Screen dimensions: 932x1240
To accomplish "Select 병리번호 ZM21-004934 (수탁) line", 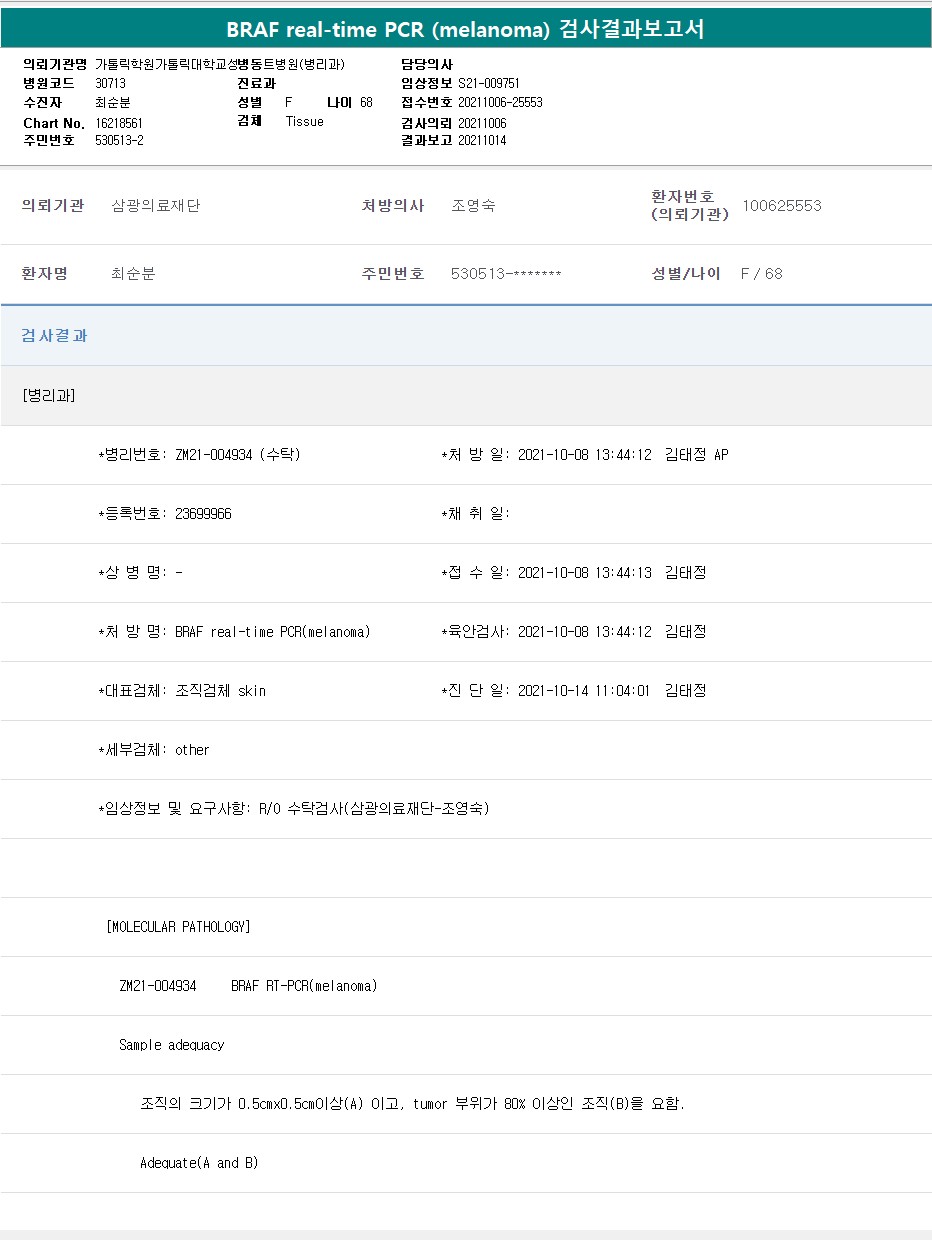I will pos(199,455).
